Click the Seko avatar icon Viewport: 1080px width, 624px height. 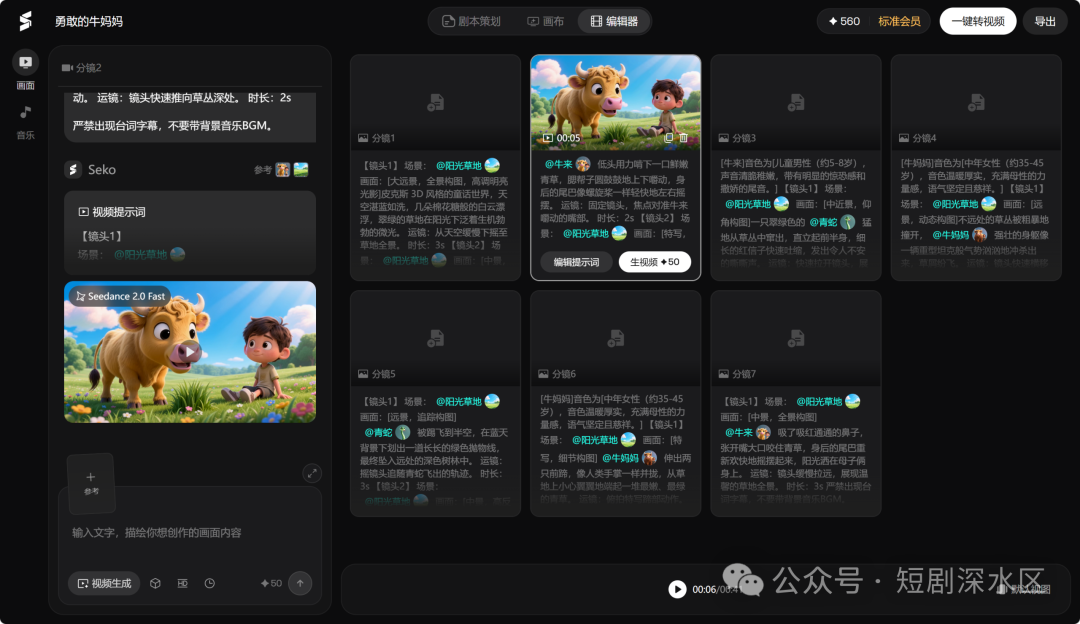(x=73, y=169)
